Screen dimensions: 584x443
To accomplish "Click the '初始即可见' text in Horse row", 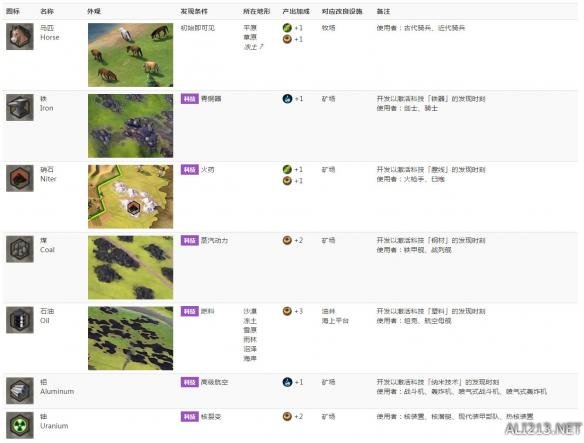I will 198,28.
